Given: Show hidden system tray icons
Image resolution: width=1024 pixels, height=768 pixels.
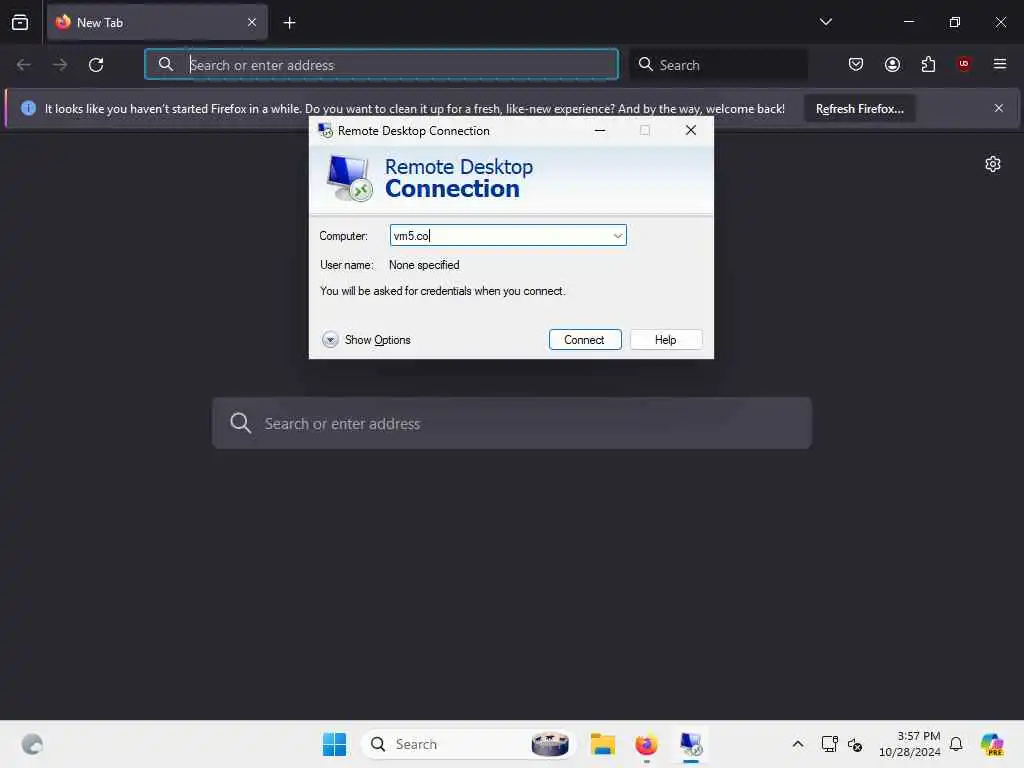Looking at the screenshot, I should pos(797,744).
